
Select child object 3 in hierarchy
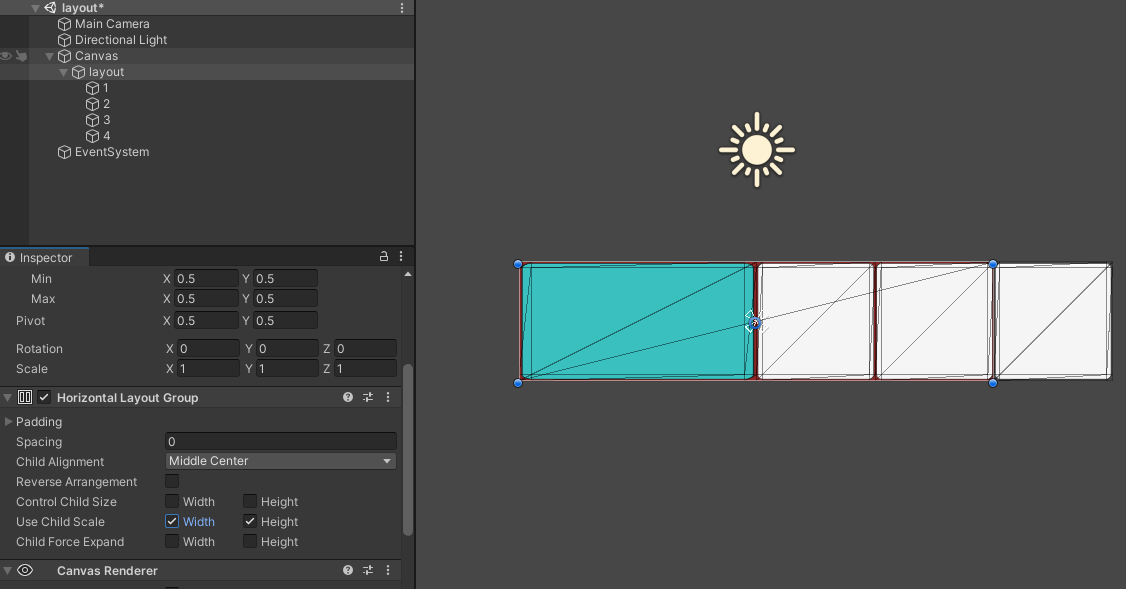[x=106, y=120]
